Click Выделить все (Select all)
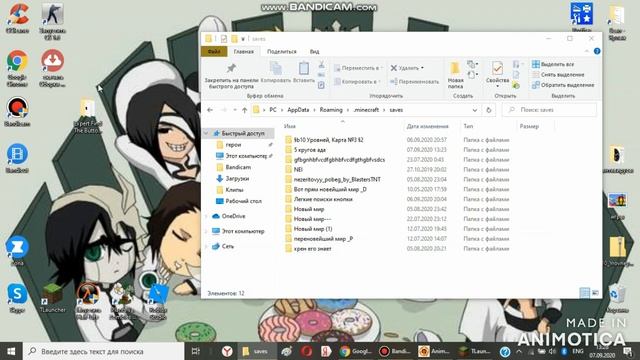 [x=553, y=64]
